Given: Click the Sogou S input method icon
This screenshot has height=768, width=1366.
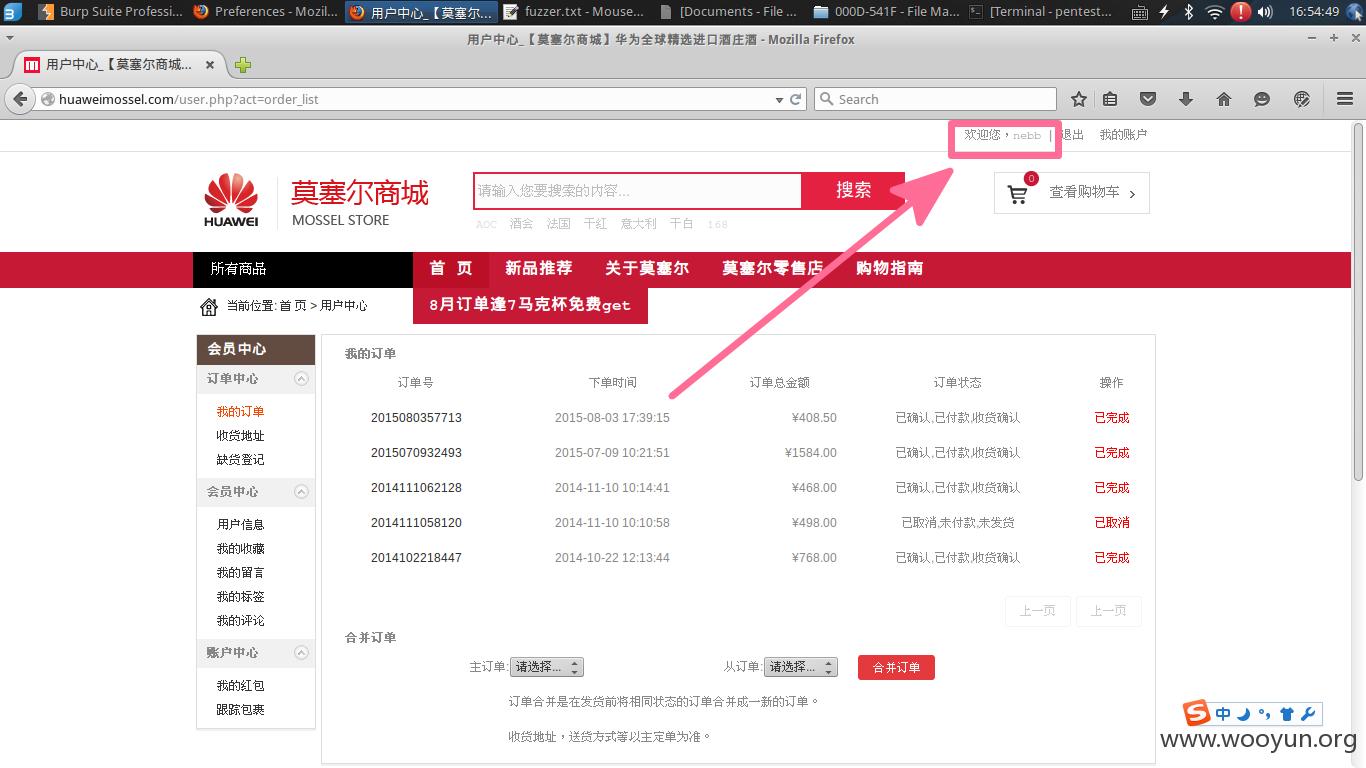Looking at the screenshot, I should [1197, 713].
